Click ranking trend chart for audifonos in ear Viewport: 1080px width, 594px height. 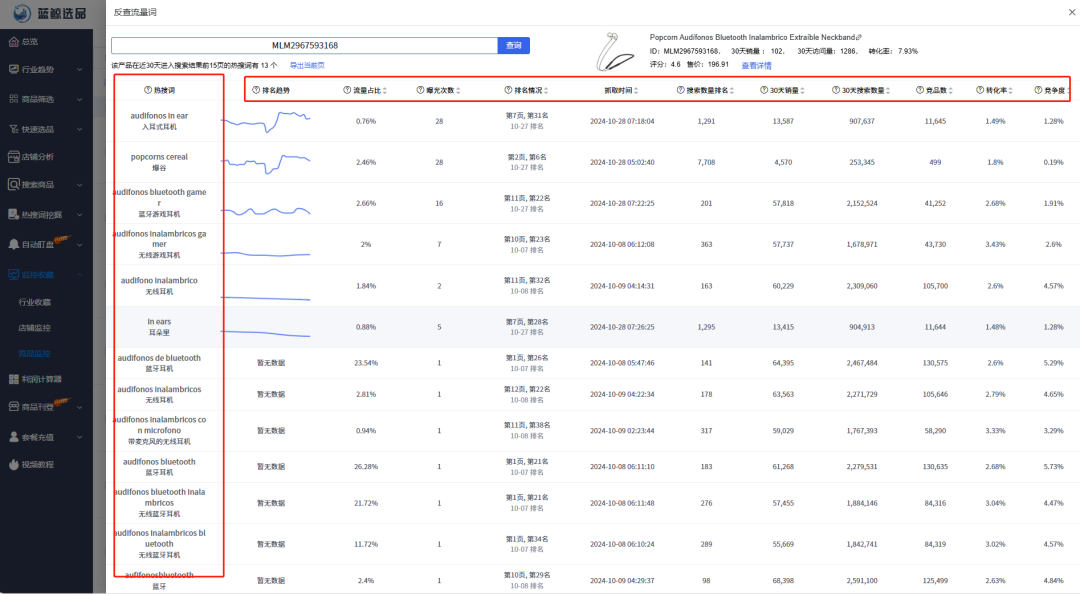pyautogui.click(x=266, y=121)
